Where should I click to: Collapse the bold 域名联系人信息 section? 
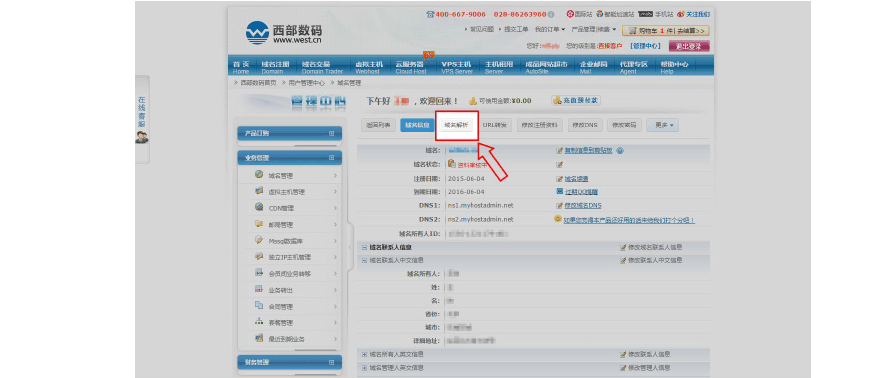point(364,248)
